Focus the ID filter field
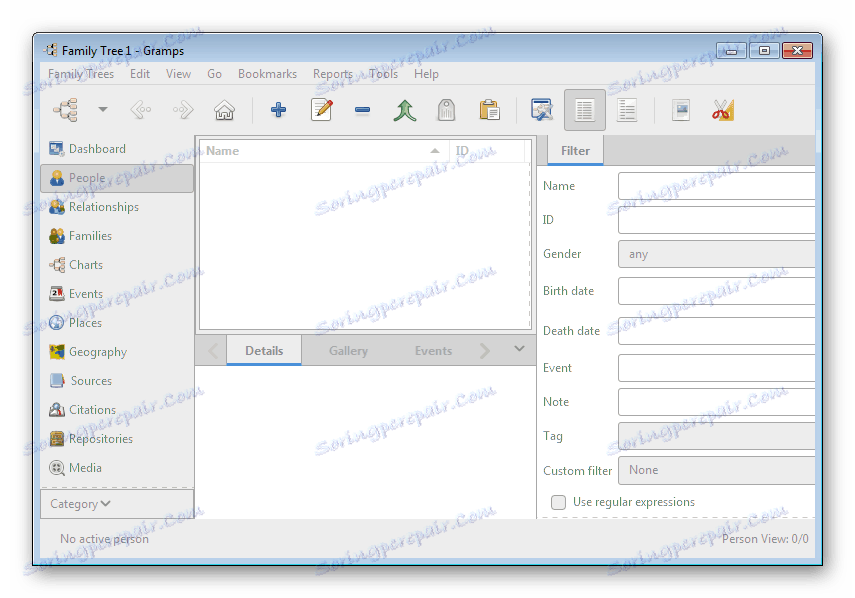Viewport: 855px width, 598px height. point(716,220)
